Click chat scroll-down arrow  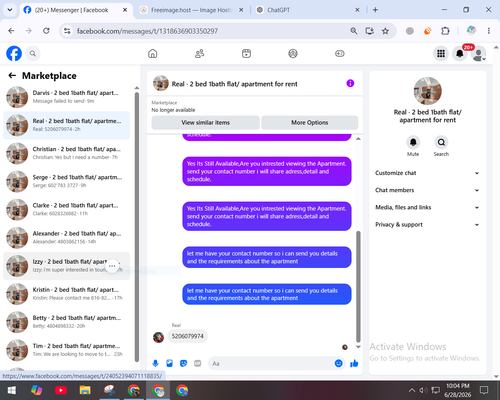pos(358,347)
